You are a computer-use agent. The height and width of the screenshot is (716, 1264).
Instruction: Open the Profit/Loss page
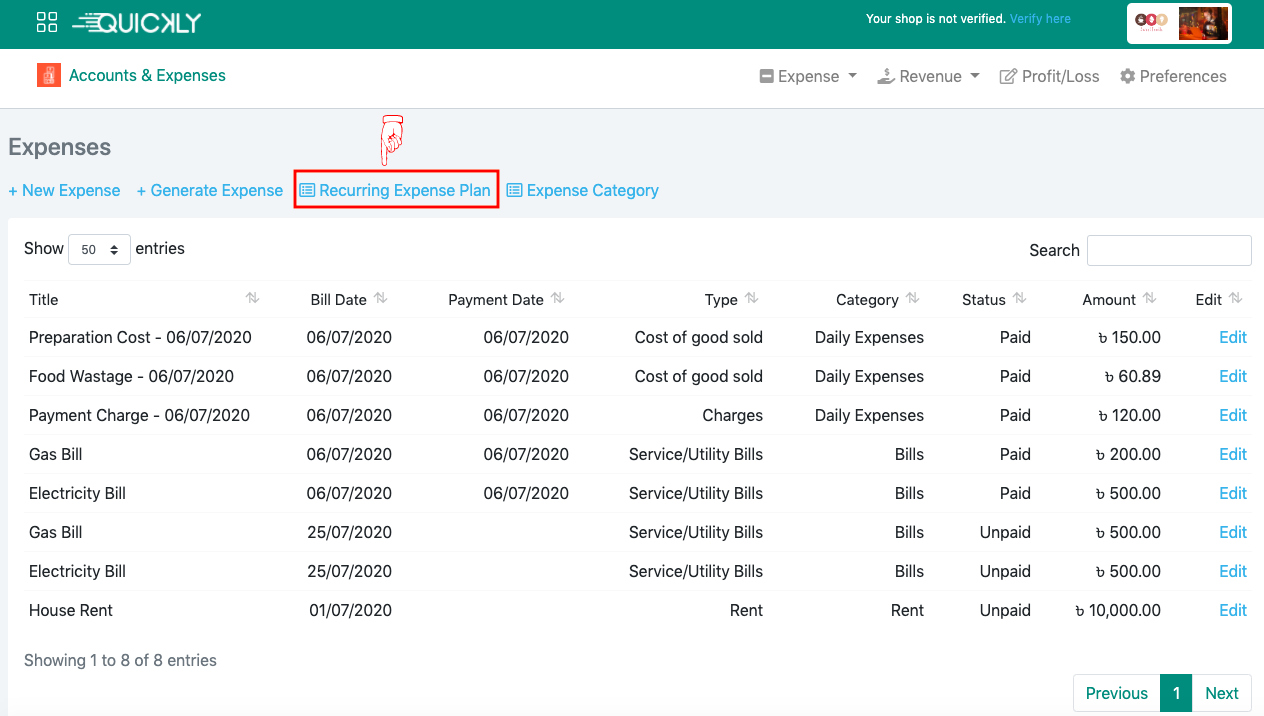[1049, 77]
